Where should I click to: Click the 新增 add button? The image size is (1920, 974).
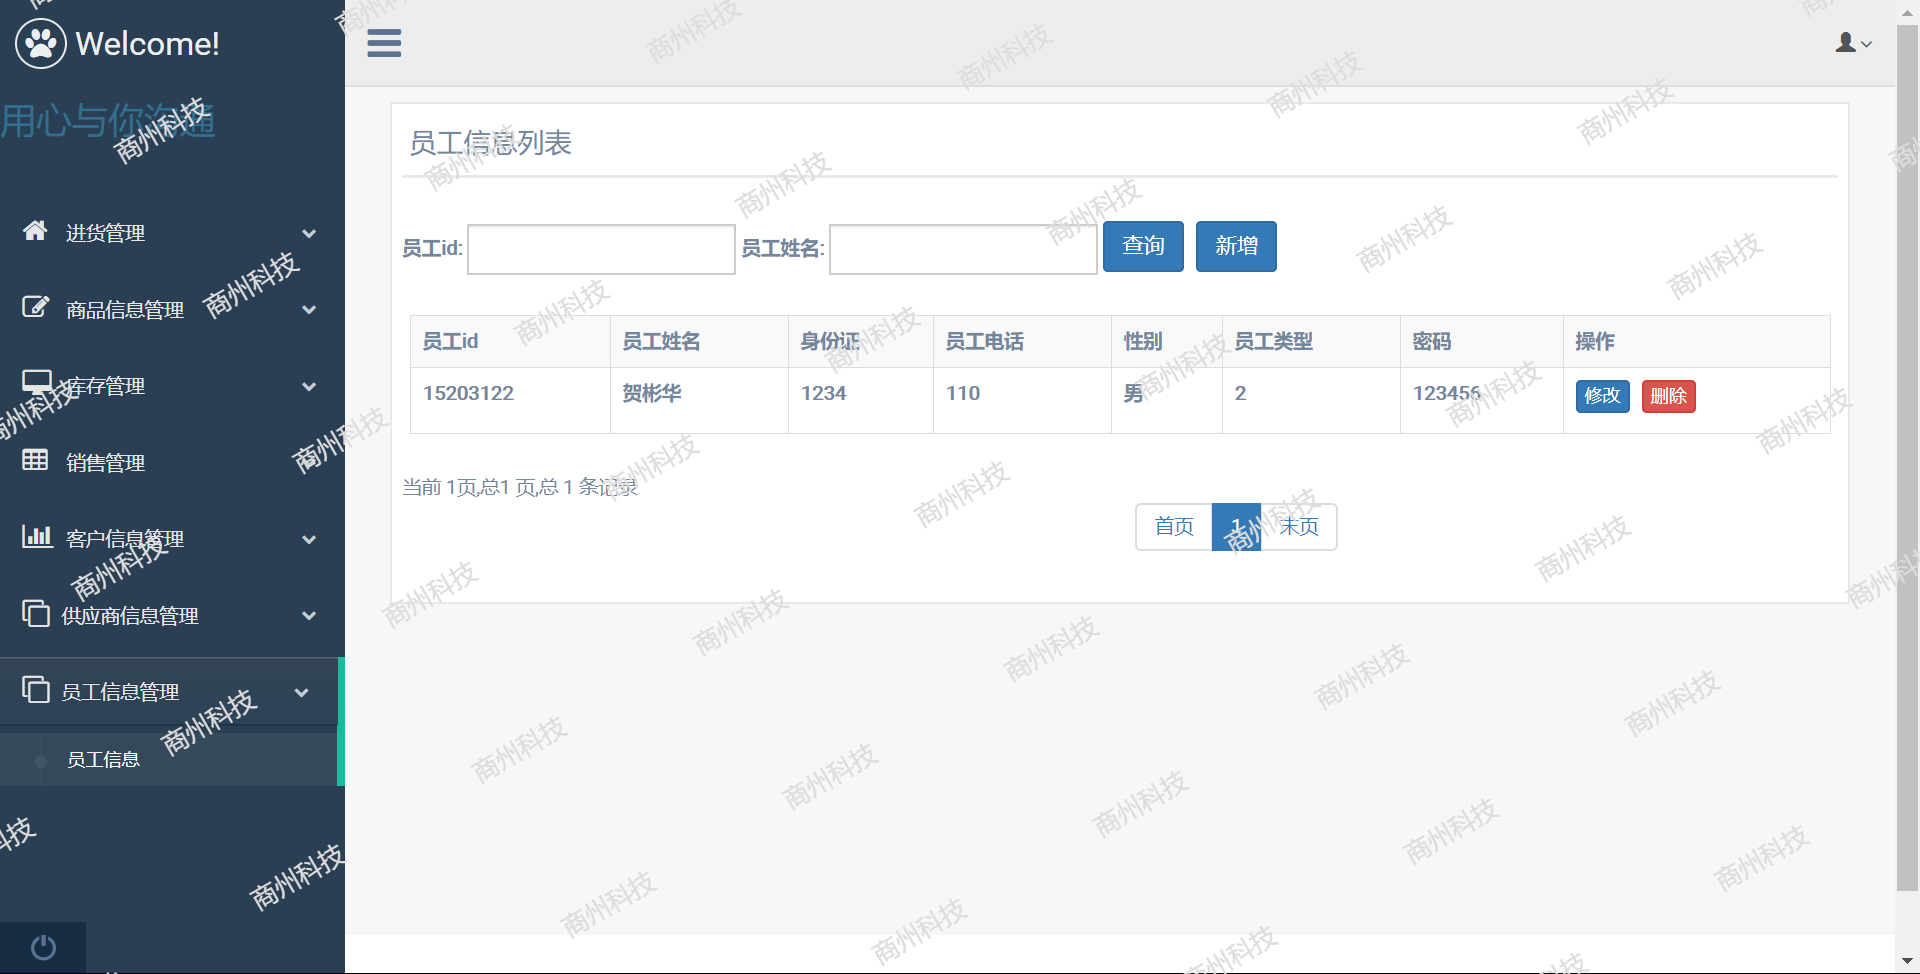point(1236,246)
